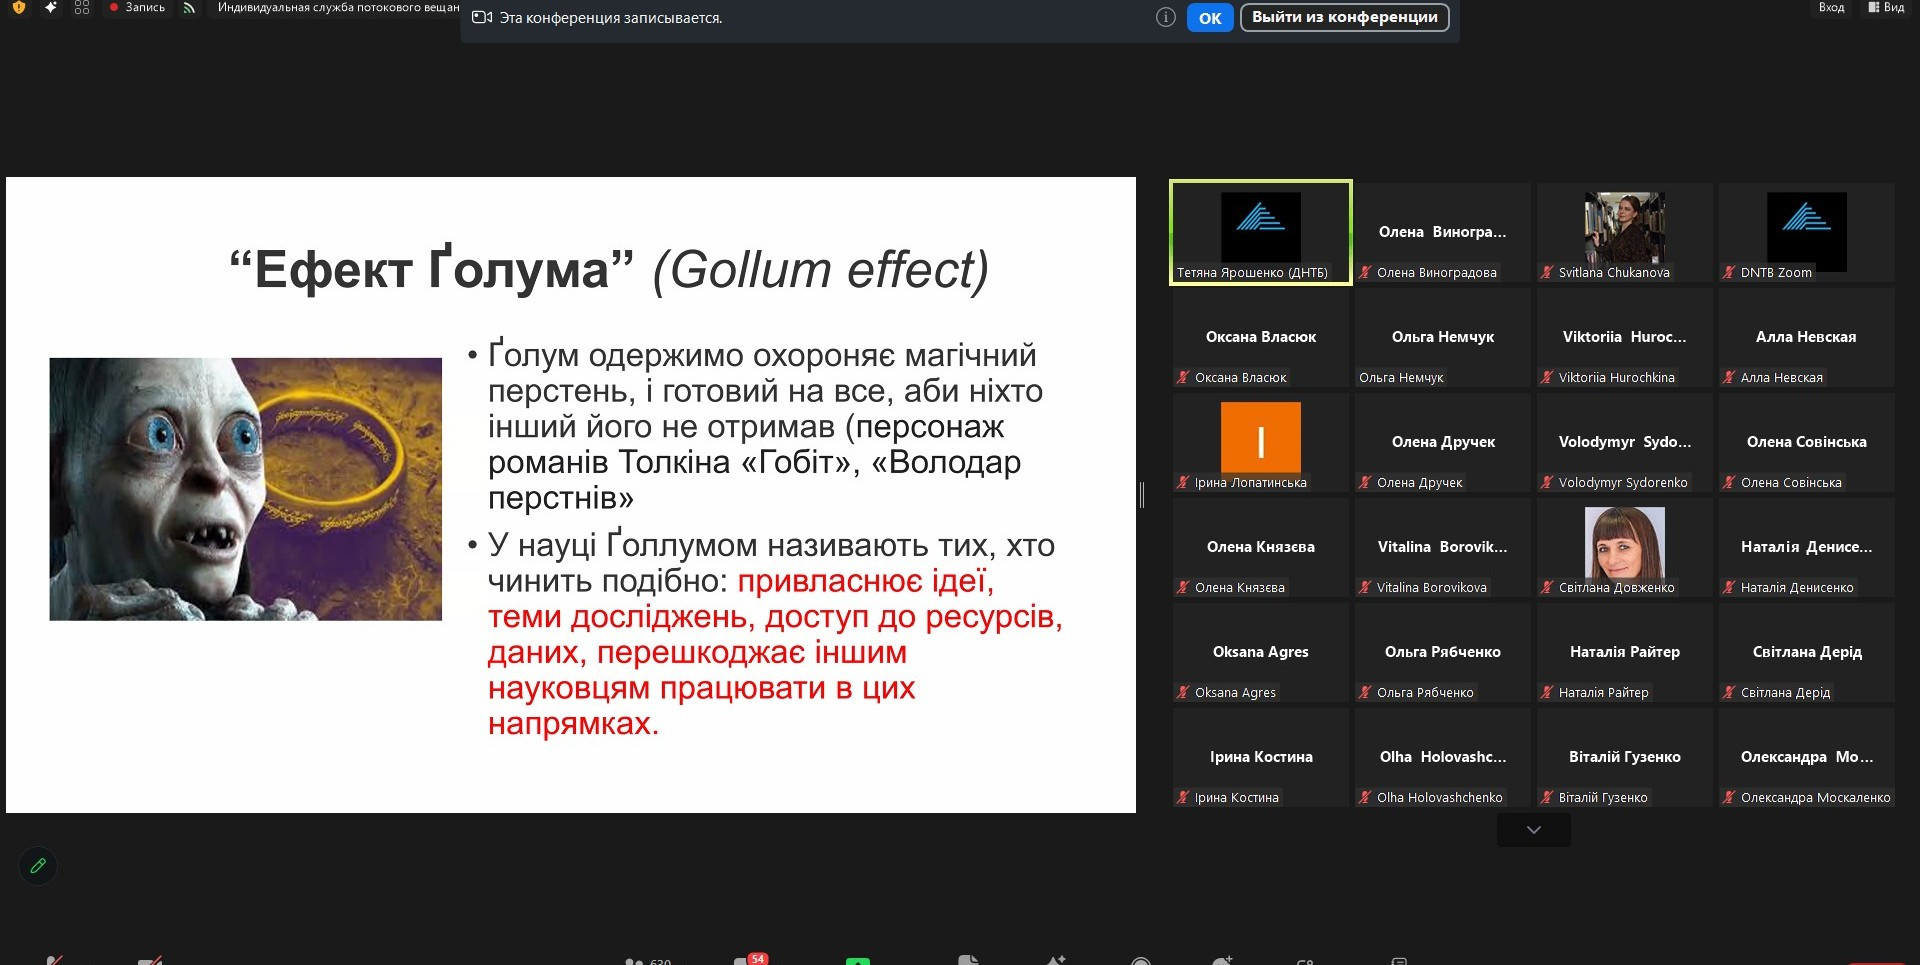Viewport: 1920px width, 965px height.
Task: Click the red text 'привласнює ідеї'
Action: pos(866,581)
